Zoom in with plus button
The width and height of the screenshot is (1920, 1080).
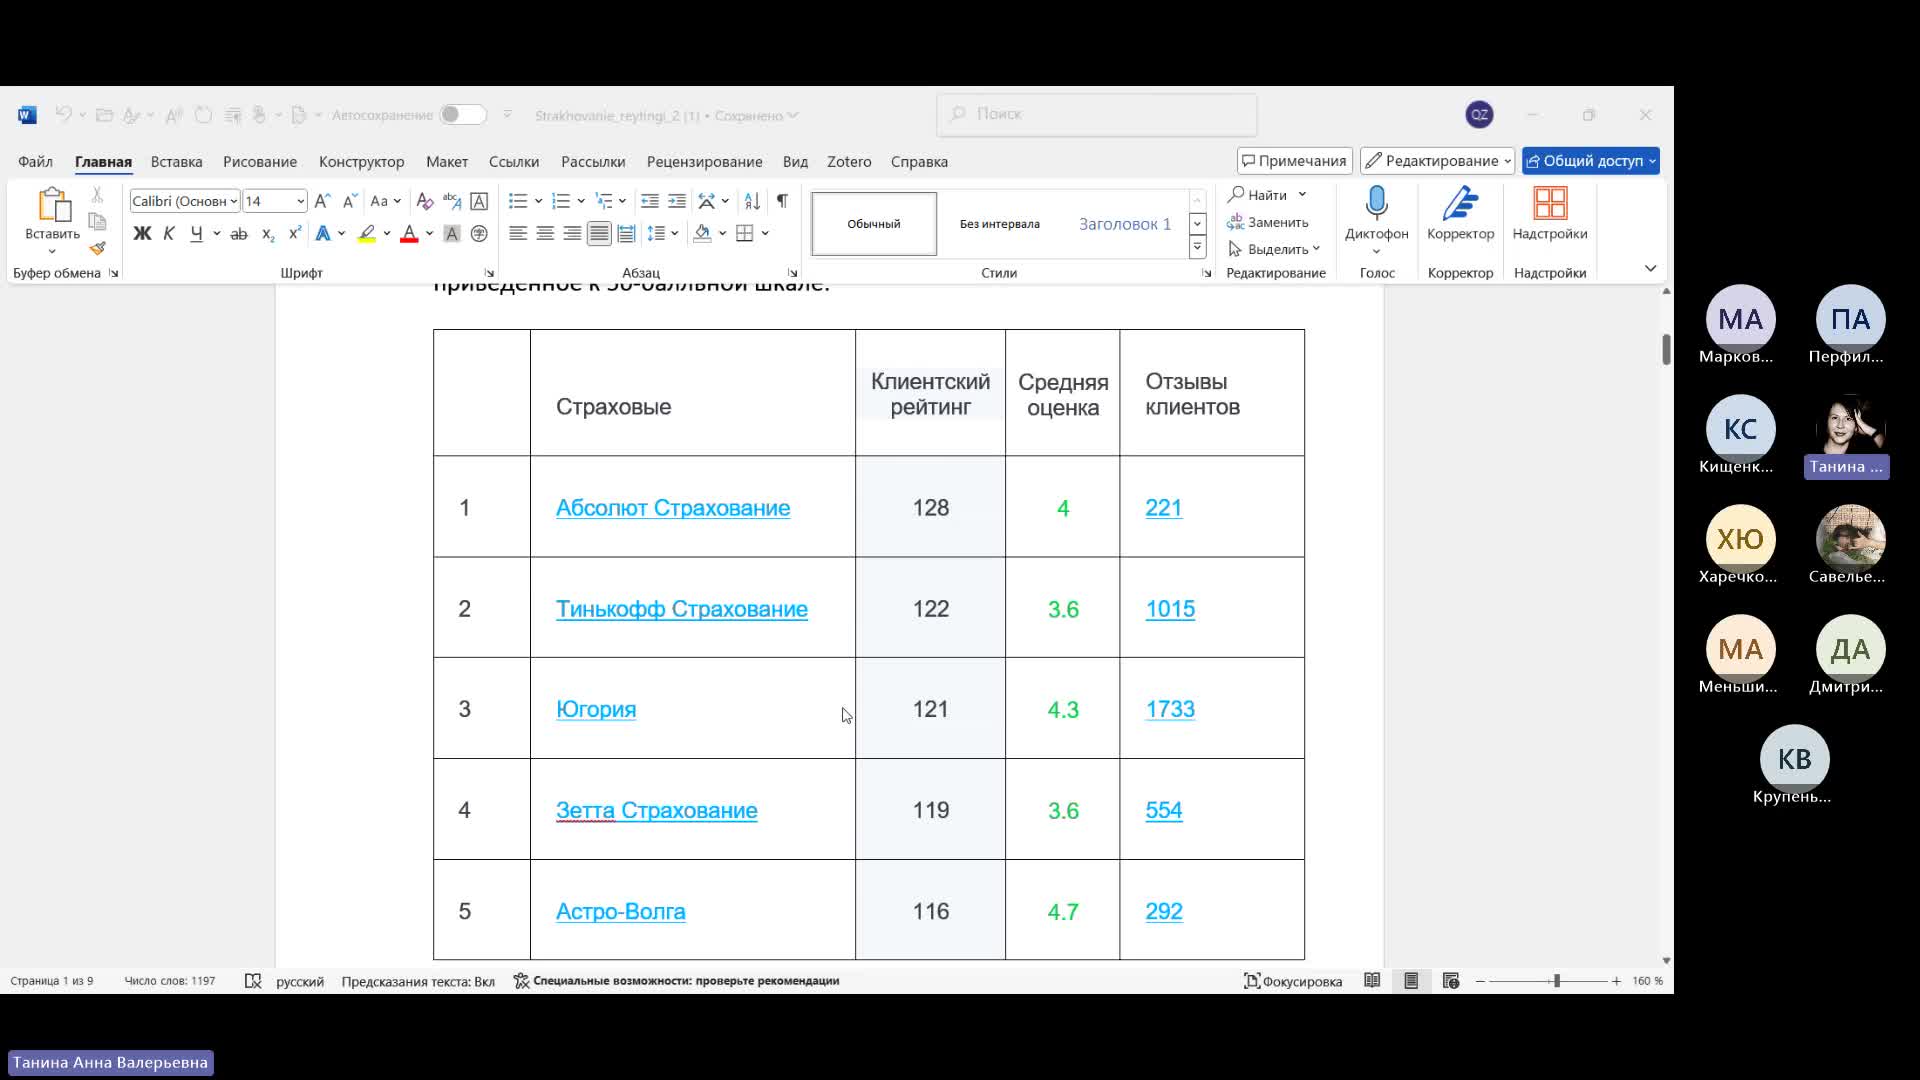tap(1616, 981)
